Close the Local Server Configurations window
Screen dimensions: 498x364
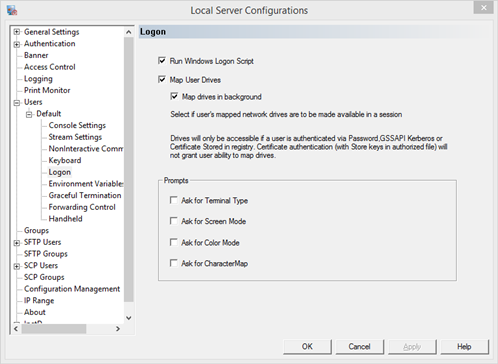pos(483,7)
